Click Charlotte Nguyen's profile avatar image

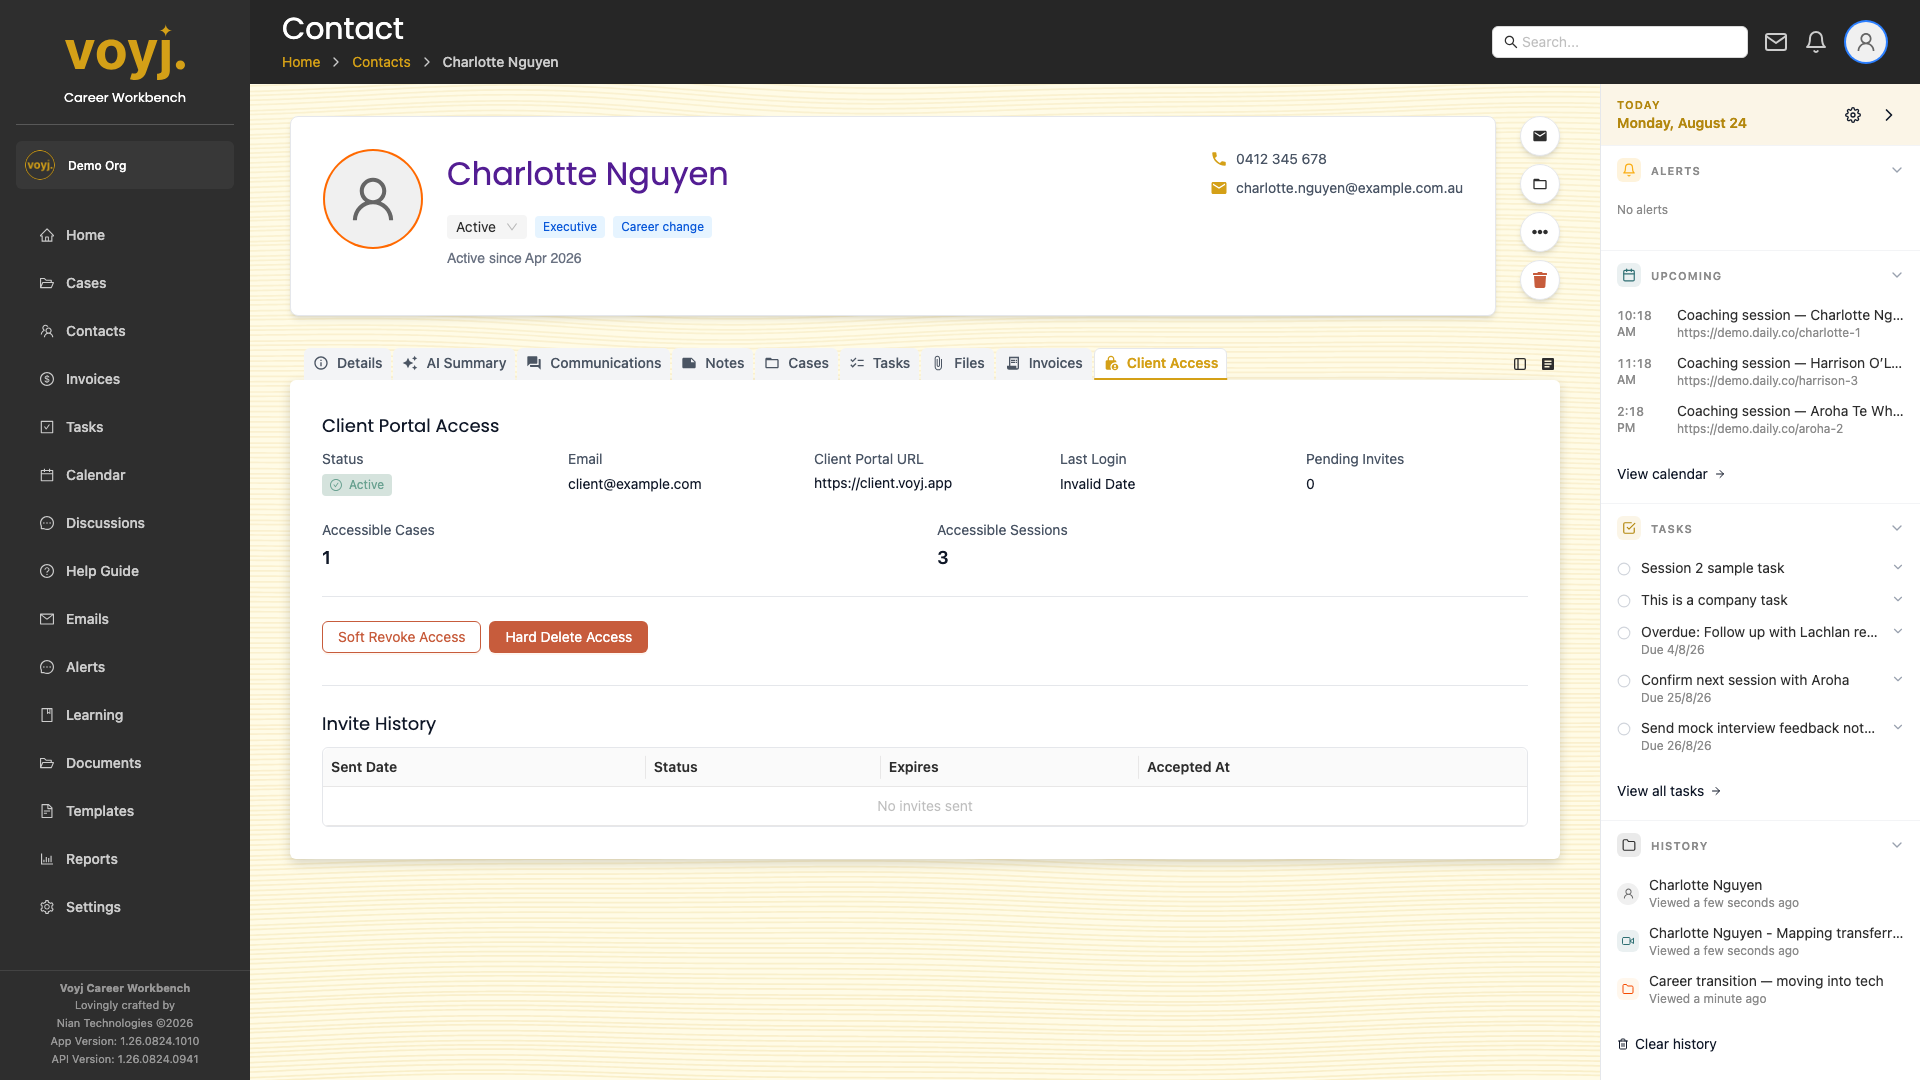click(x=373, y=199)
